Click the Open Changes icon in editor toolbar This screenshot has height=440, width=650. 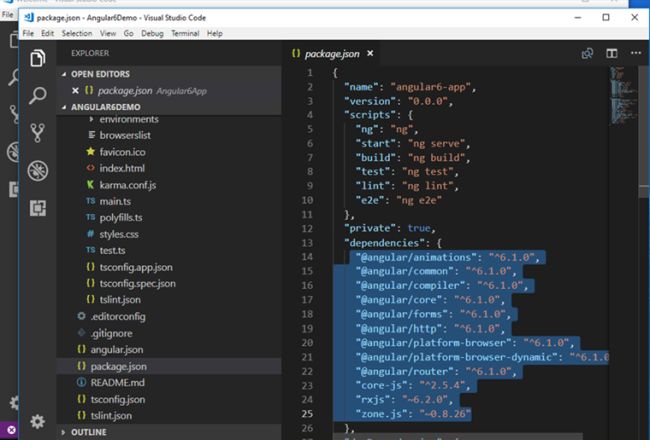point(587,53)
